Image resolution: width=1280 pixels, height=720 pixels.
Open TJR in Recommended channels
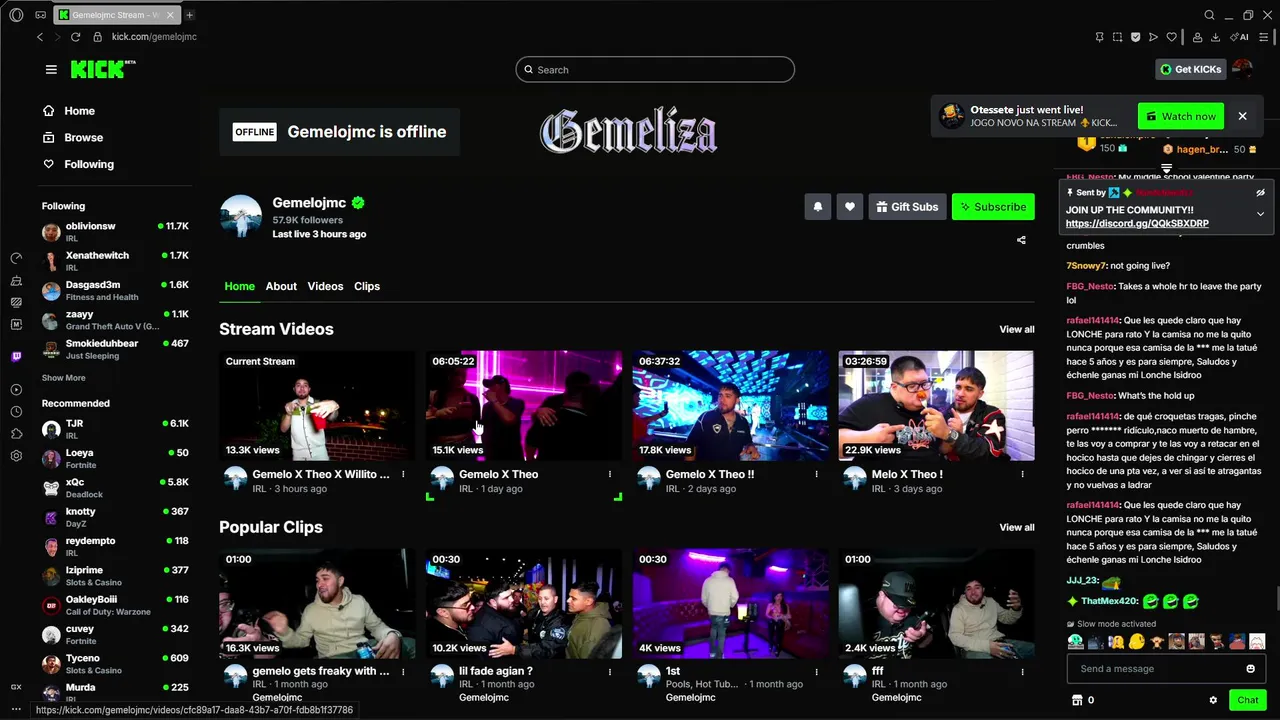point(115,429)
